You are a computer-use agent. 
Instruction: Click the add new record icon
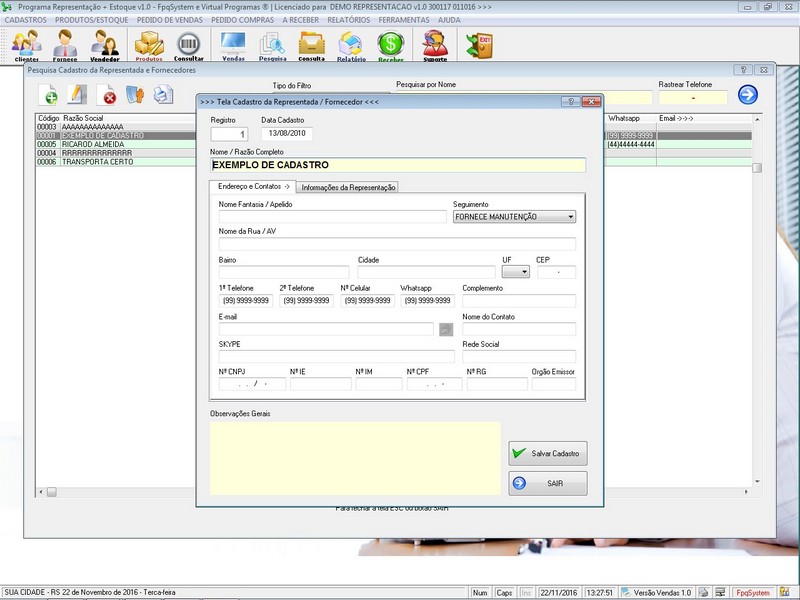click(x=48, y=95)
